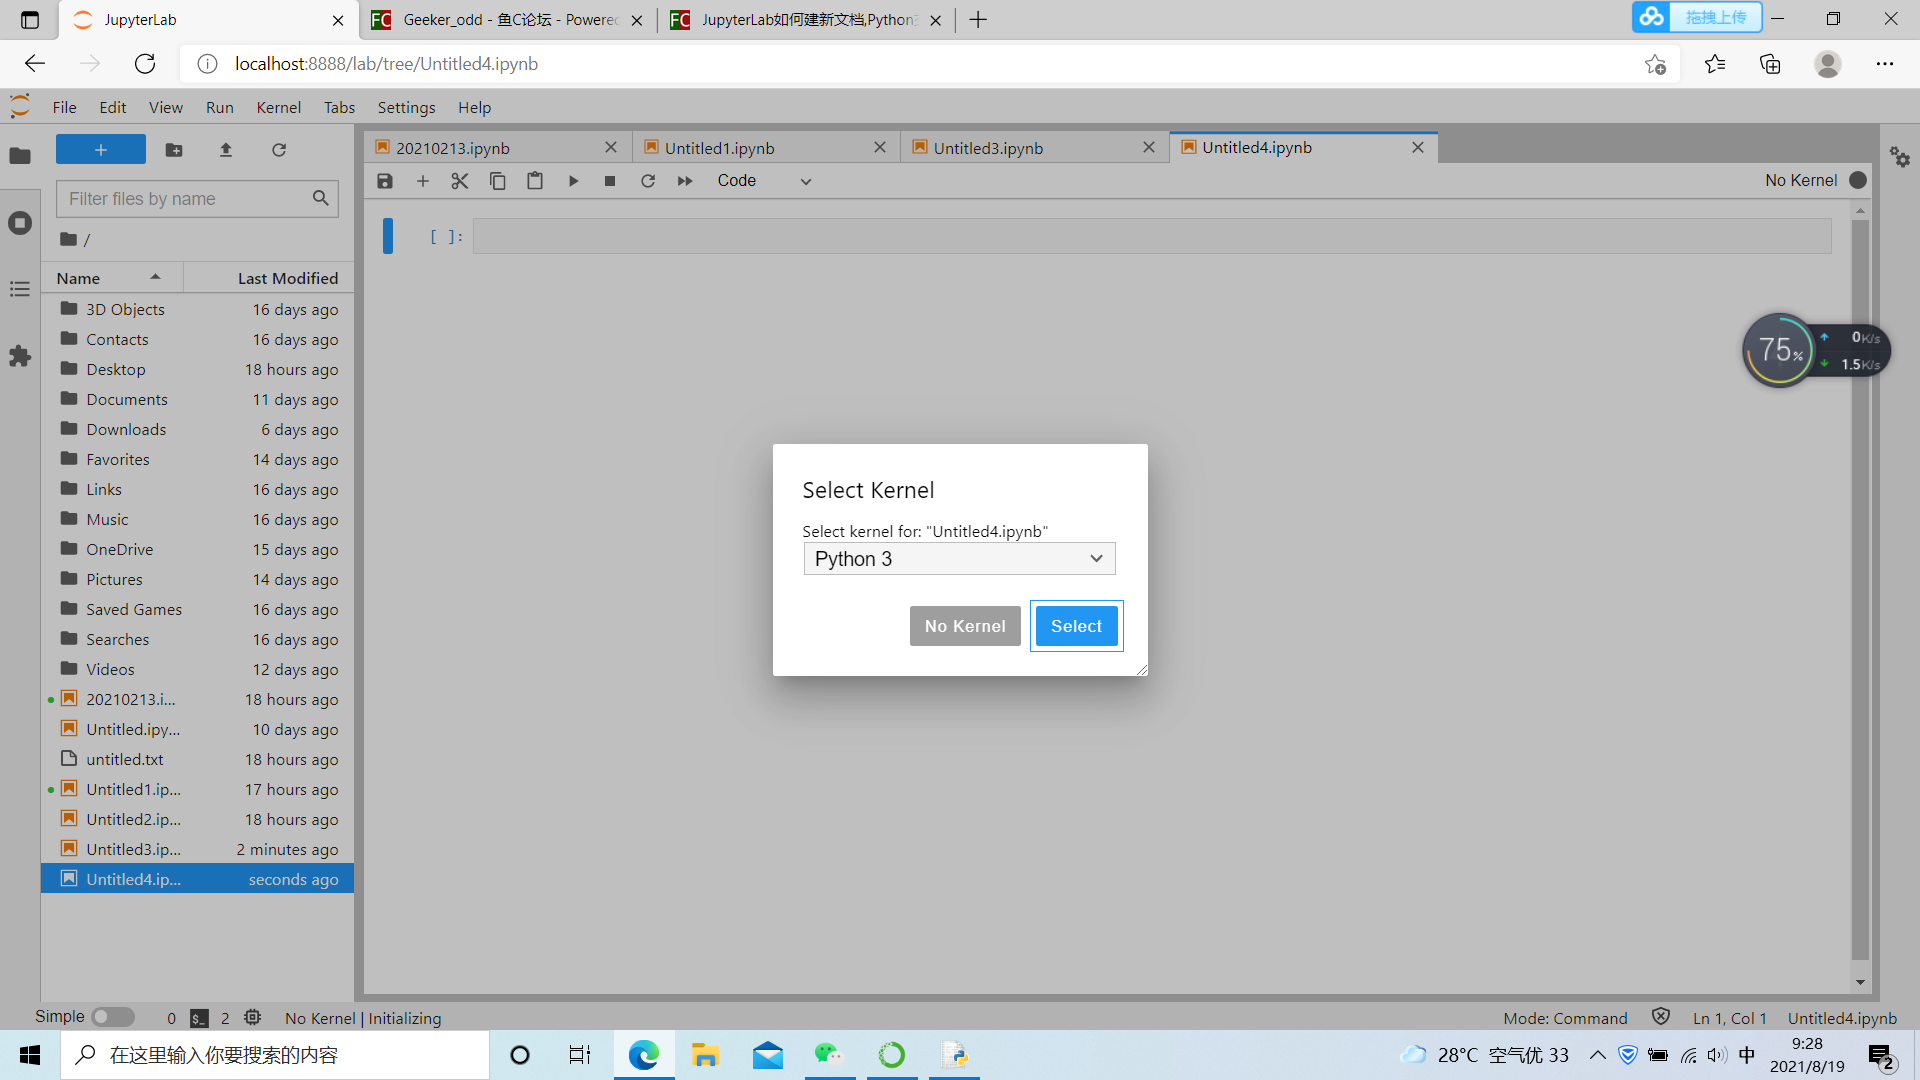
Task: Click the kernel count gear in status bar
Action: [253, 1018]
